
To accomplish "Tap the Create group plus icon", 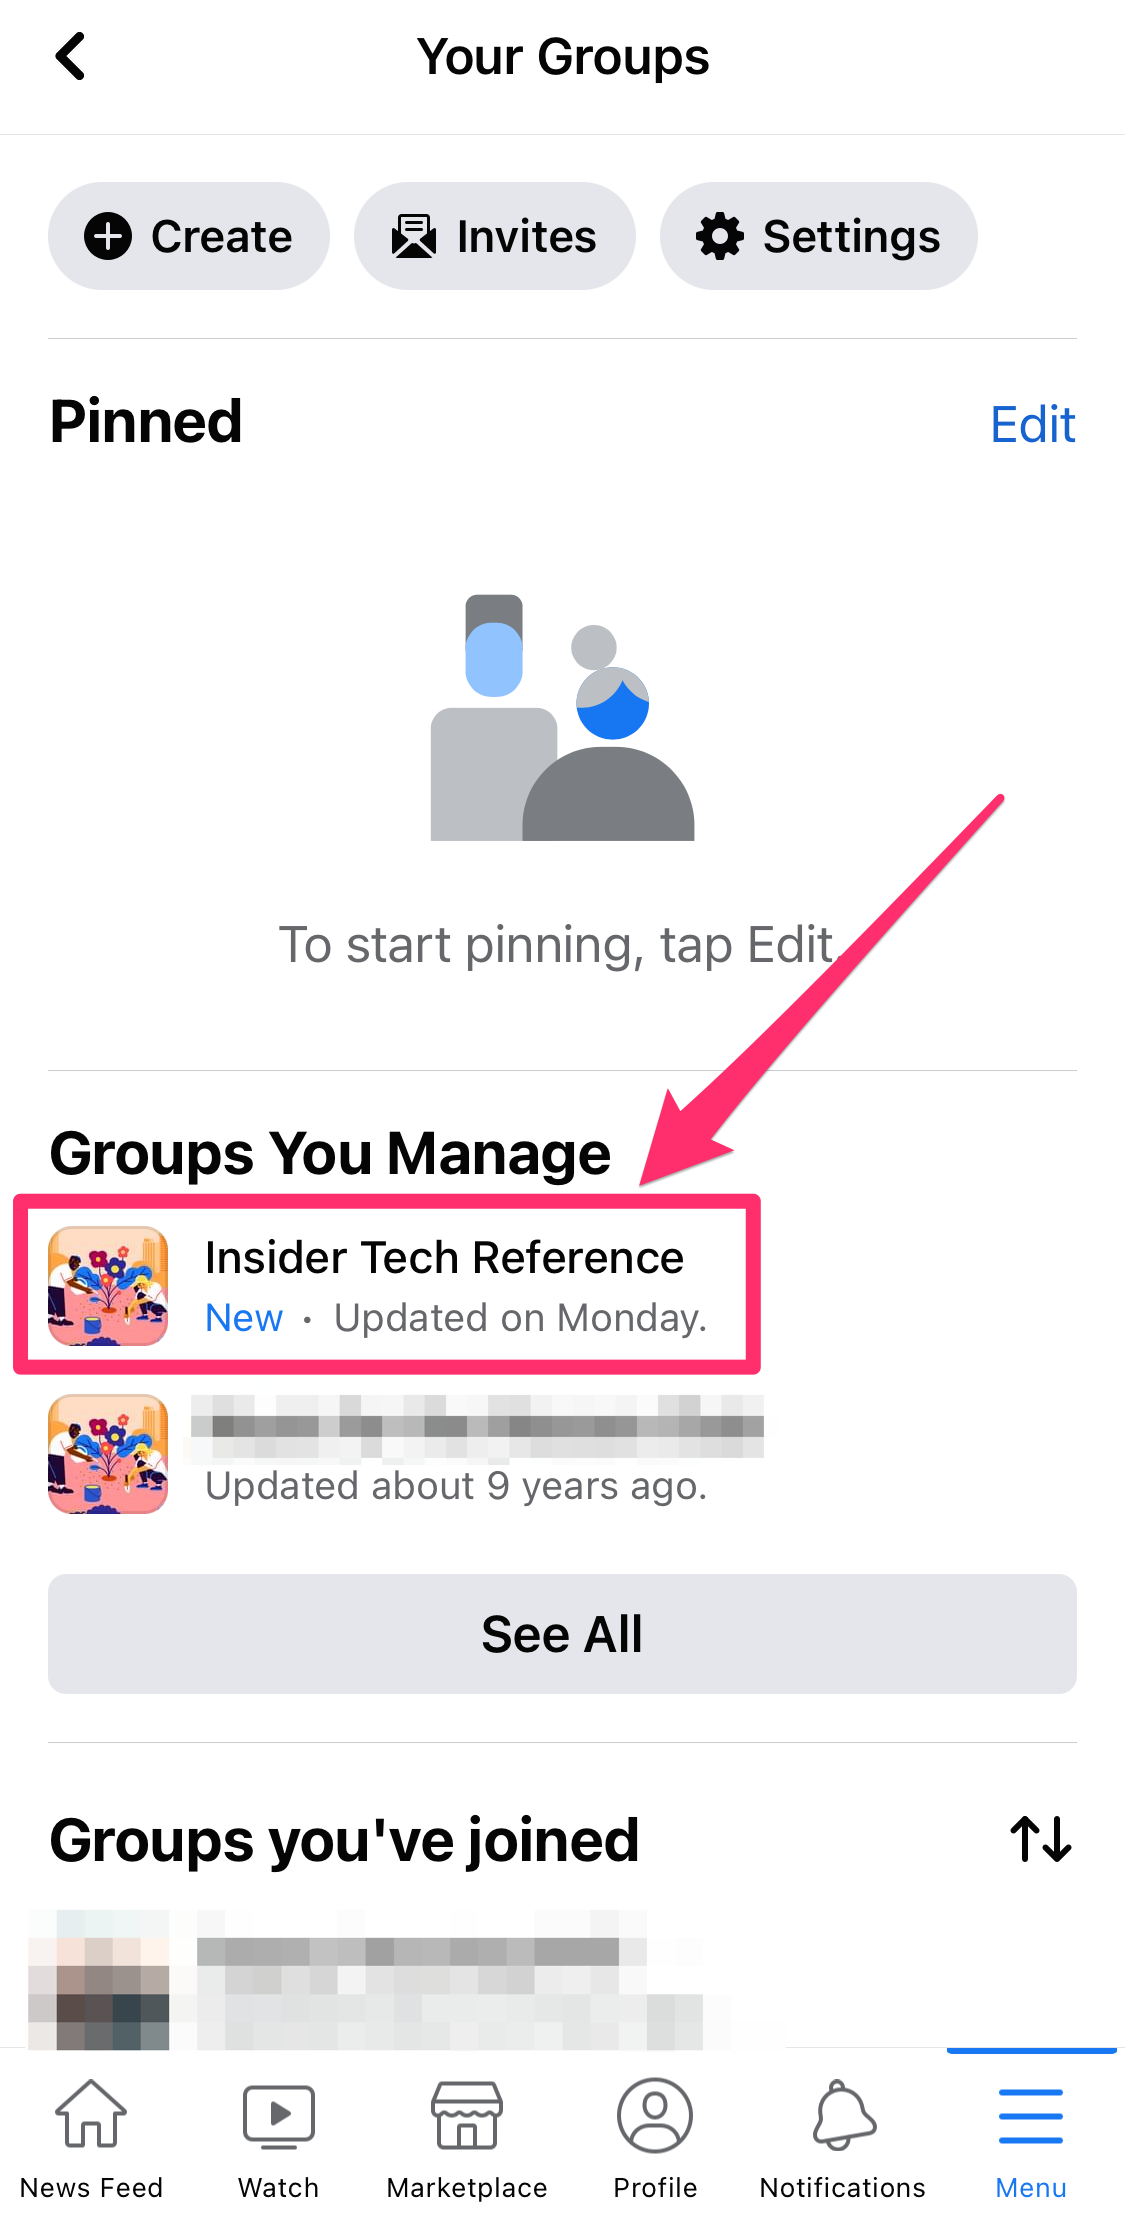I will tap(110, 236).
